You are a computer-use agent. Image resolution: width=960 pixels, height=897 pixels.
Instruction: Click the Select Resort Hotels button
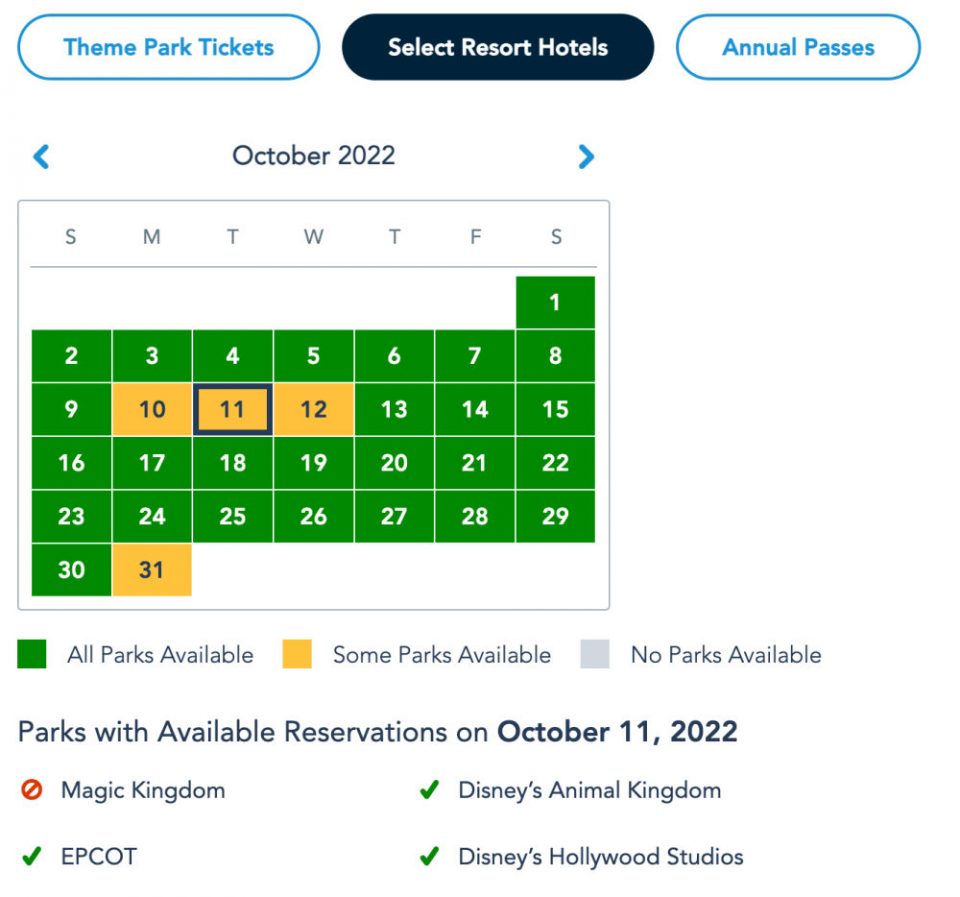[498, 46]
